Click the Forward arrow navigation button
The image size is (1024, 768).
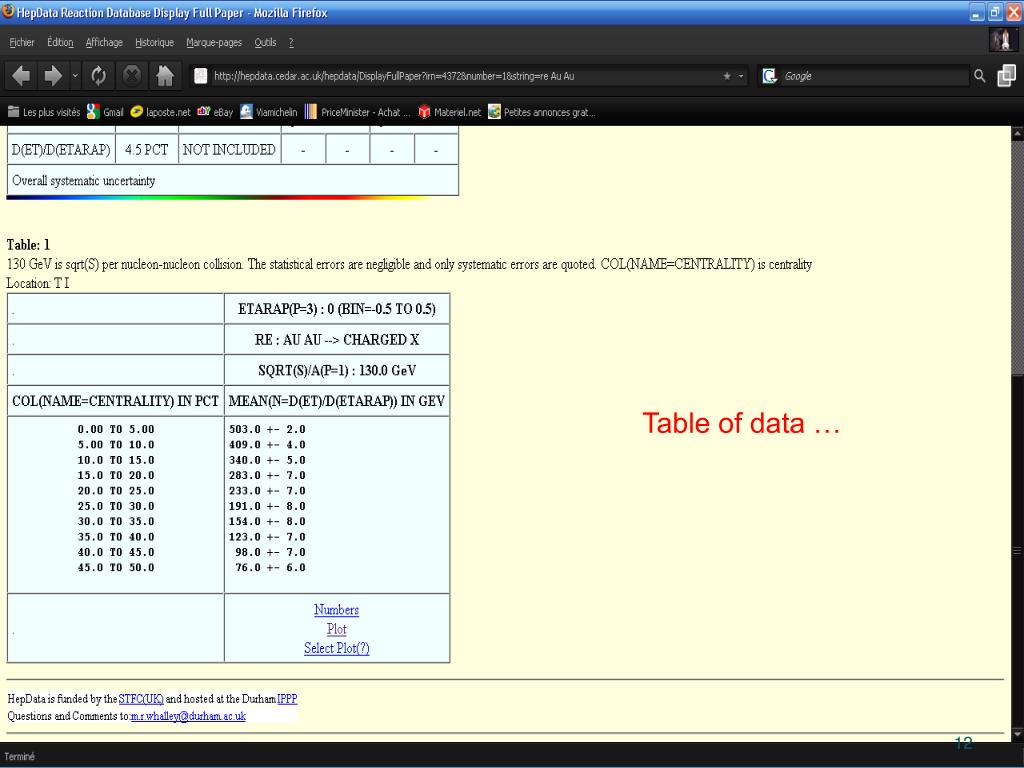(x=53, y=76)
